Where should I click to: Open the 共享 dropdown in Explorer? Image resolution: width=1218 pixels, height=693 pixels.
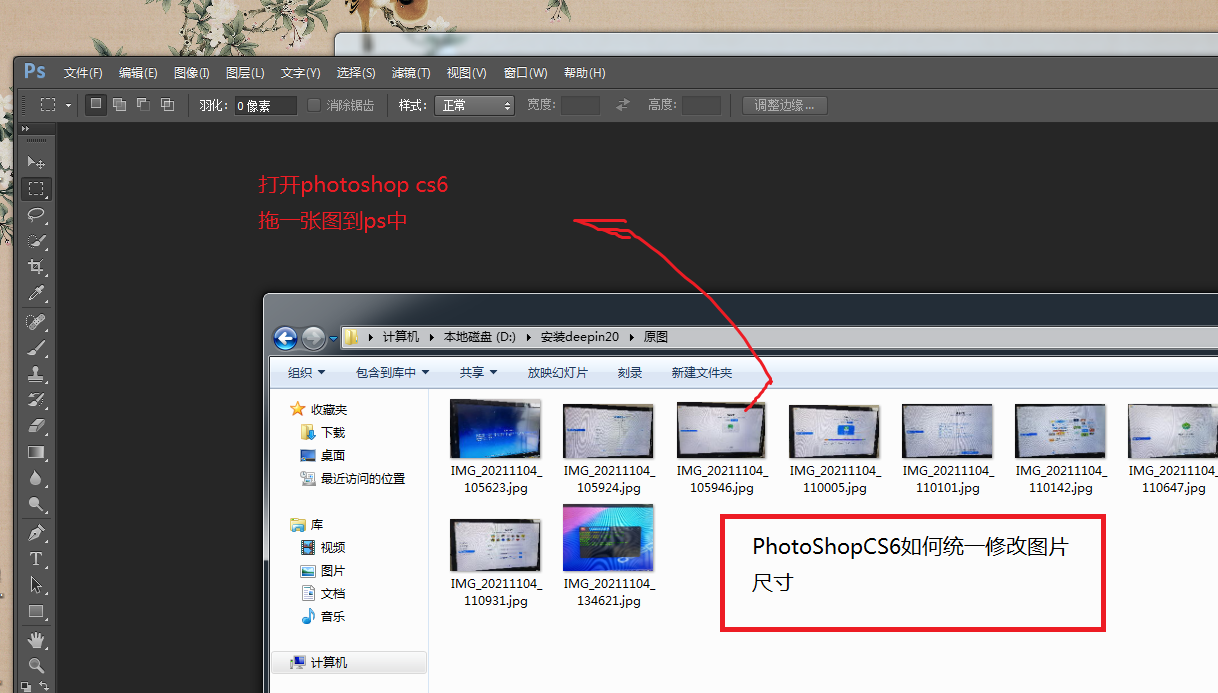click(x=478, y=372)
